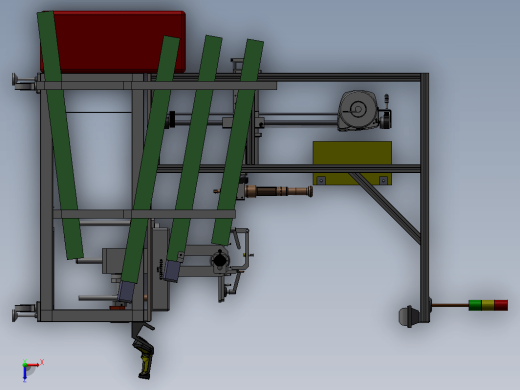Click the yellow segment of the signal tower

[488, 305]
